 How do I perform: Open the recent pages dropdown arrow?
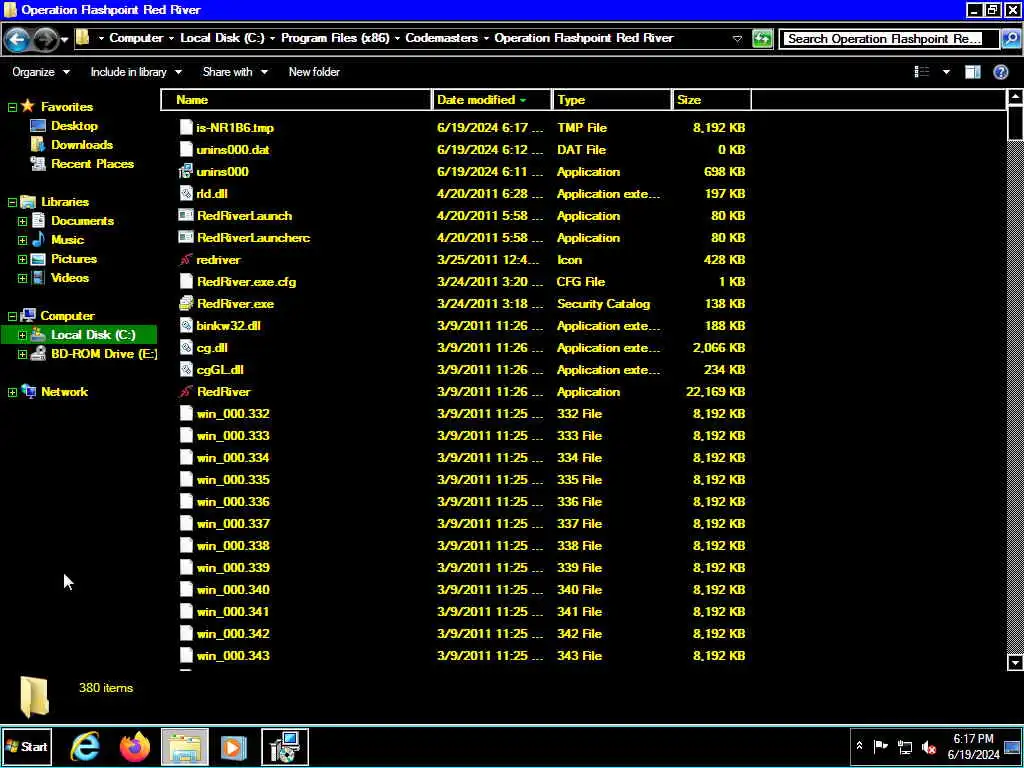click(x=64, y=39)
